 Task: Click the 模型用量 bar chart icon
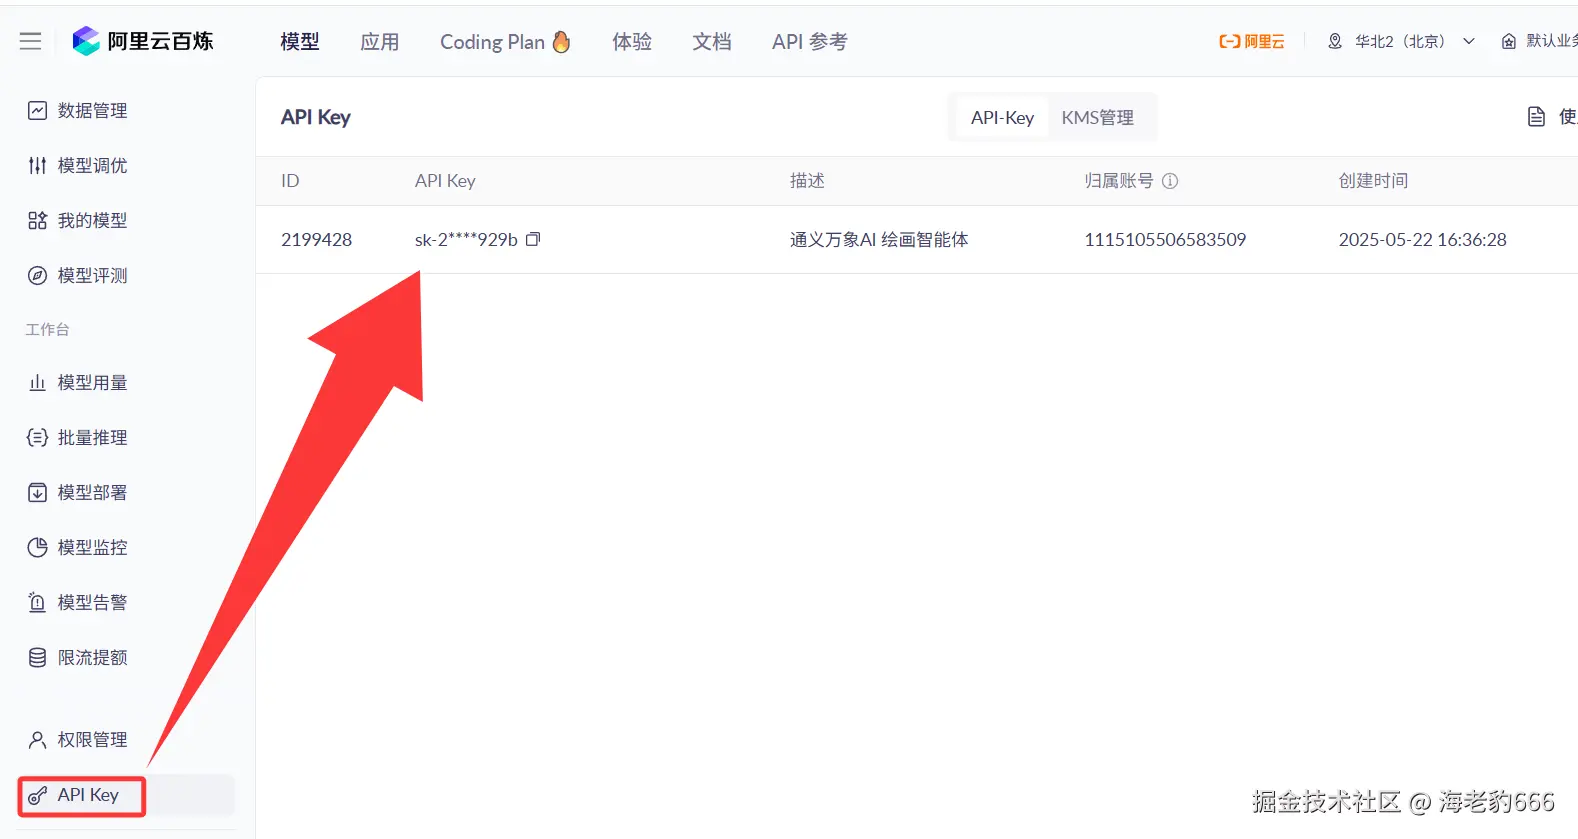click(x=37, y=382)
